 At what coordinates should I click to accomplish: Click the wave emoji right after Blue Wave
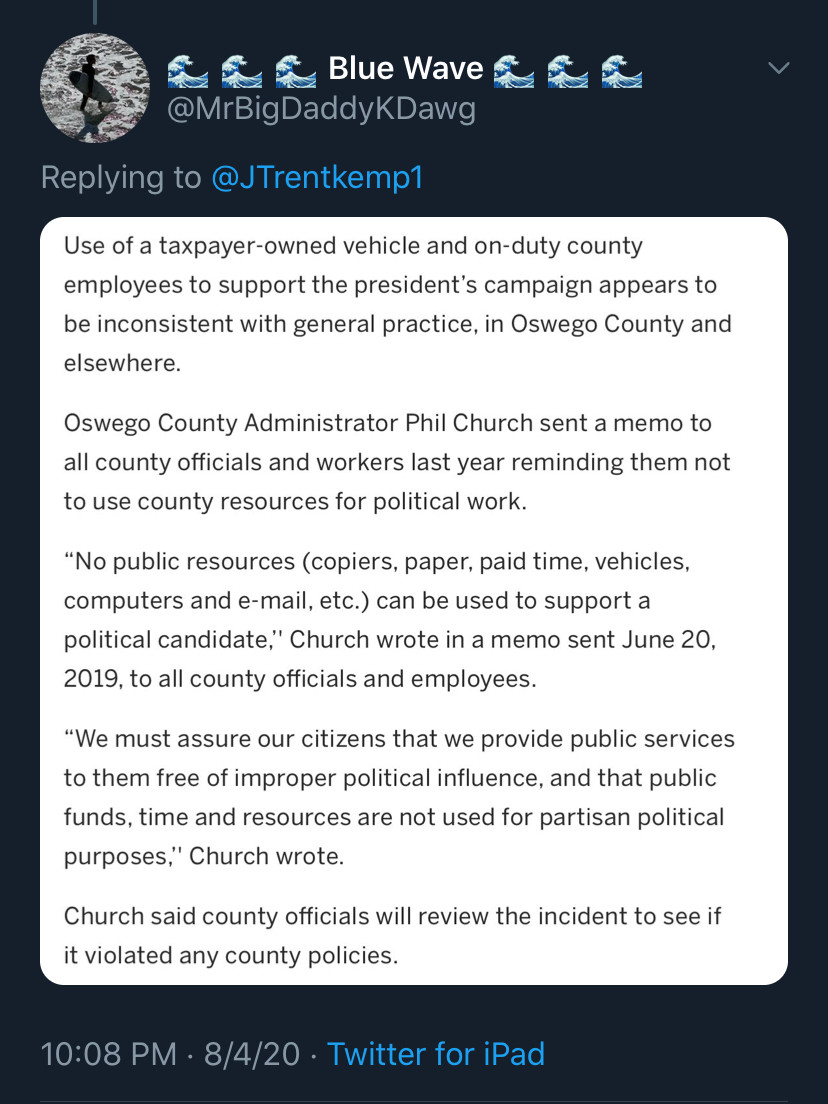pyautogui.click(x=513, y=71)
